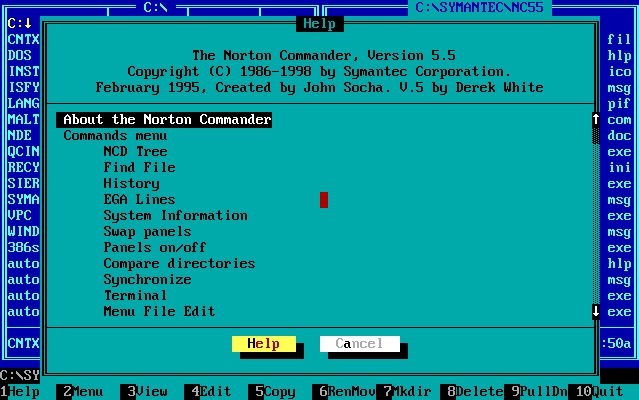Click the Cancel button
Screen dimensions: 639x400
(359, 344)
